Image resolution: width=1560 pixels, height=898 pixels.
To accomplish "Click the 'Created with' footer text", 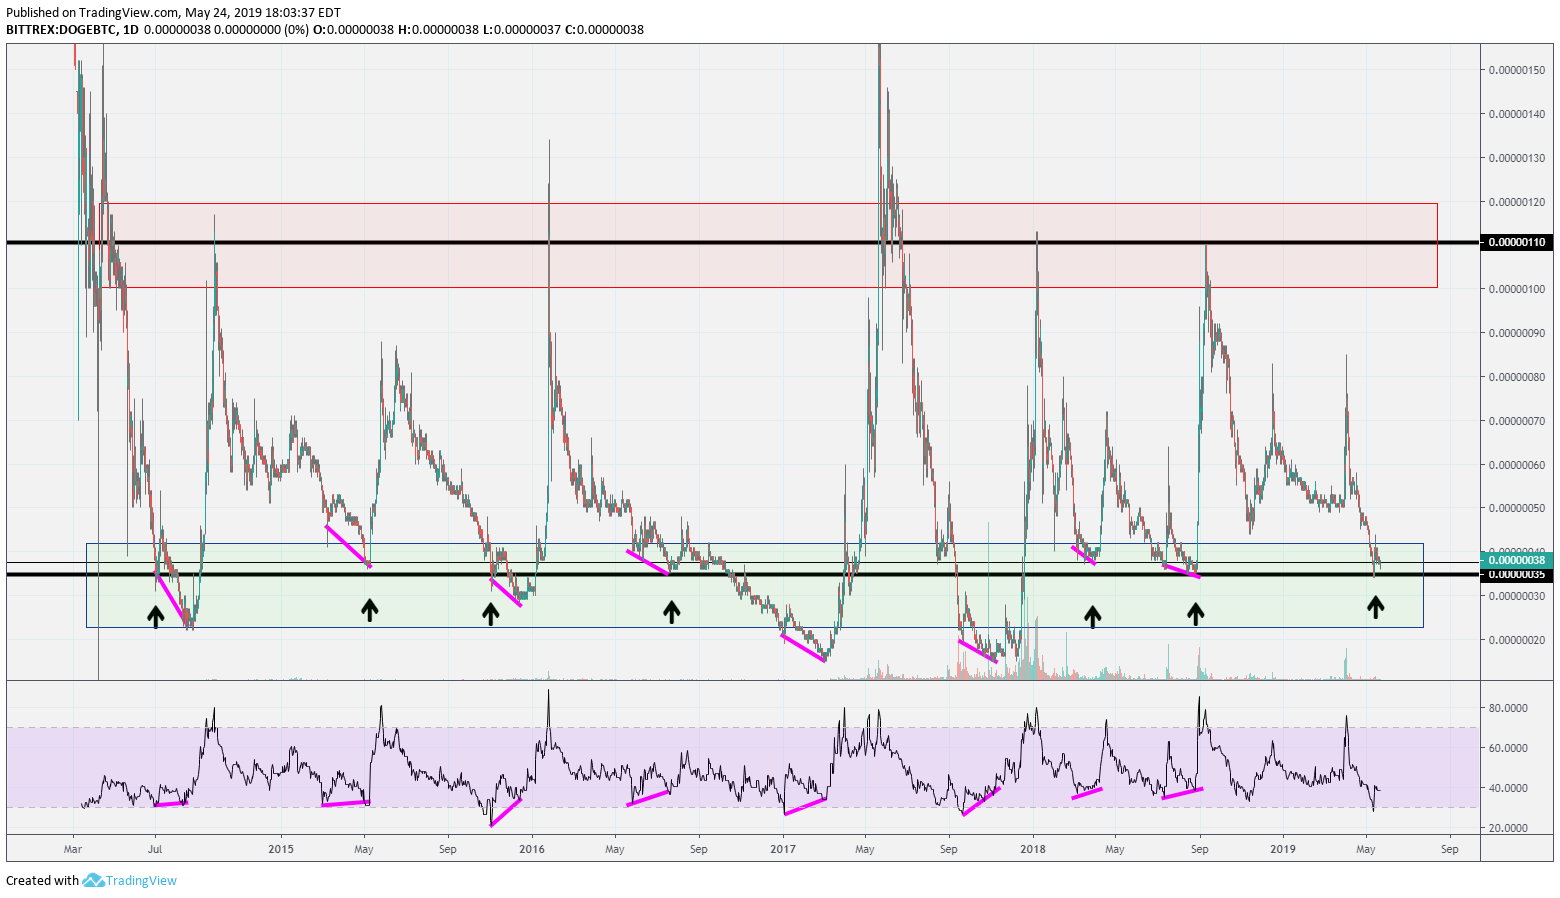I will pyautogui.click(x=42, y=880).
